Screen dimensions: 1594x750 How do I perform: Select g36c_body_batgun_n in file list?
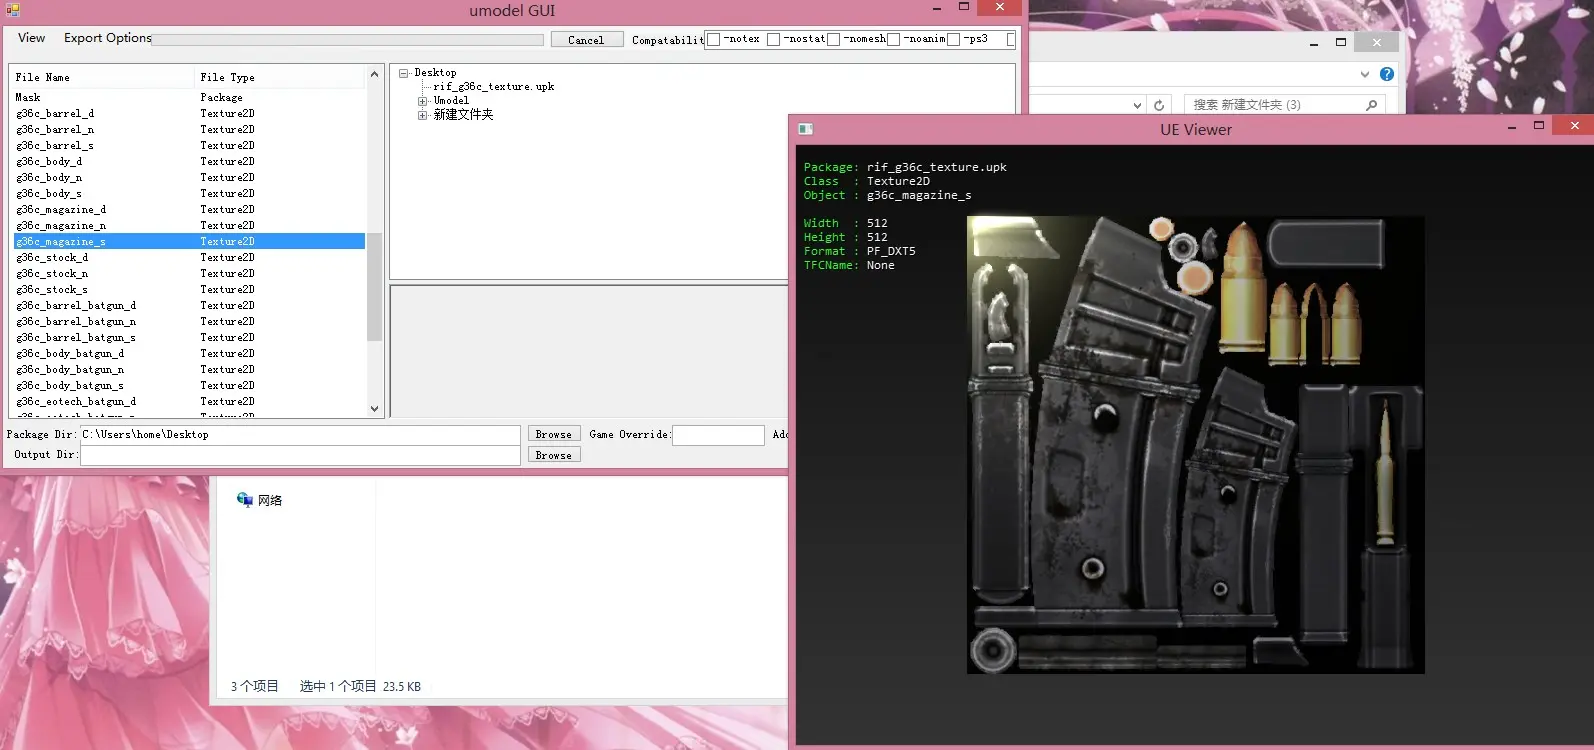[189, 370]
